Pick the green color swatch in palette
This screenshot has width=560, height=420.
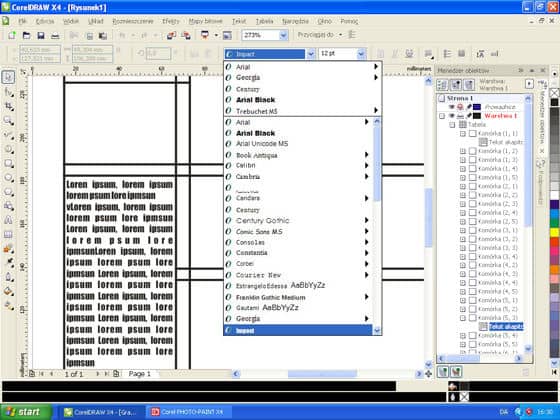tap(554, 224)
